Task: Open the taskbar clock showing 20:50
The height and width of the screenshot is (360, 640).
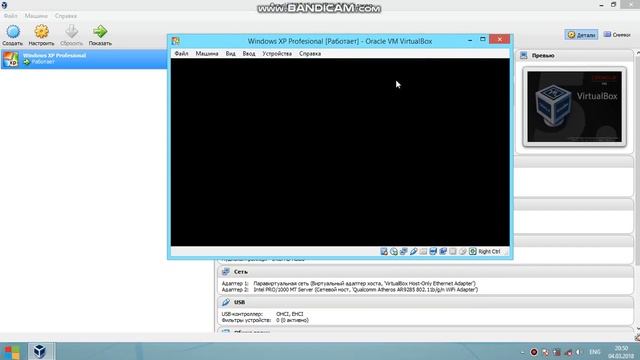Action: tap(620, 352)
